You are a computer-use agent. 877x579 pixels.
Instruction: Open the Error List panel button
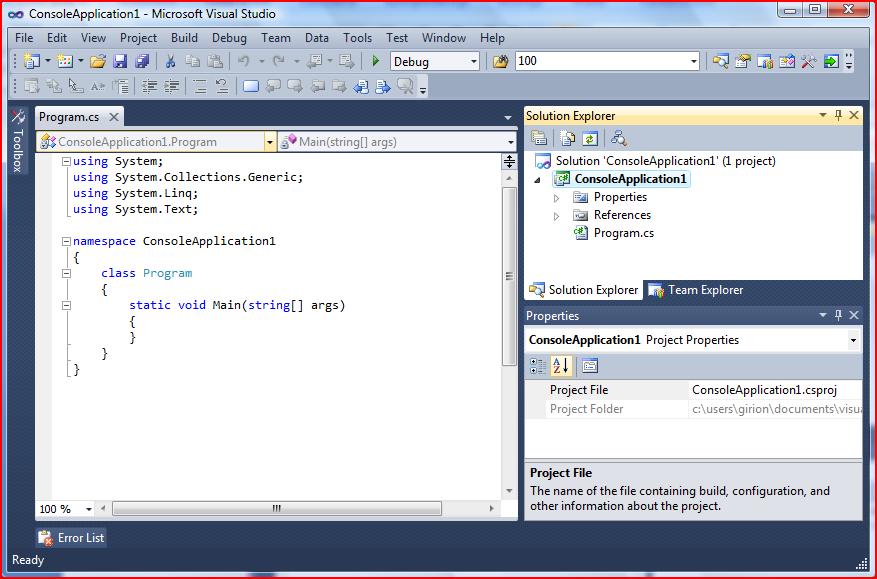coord(71,538)
